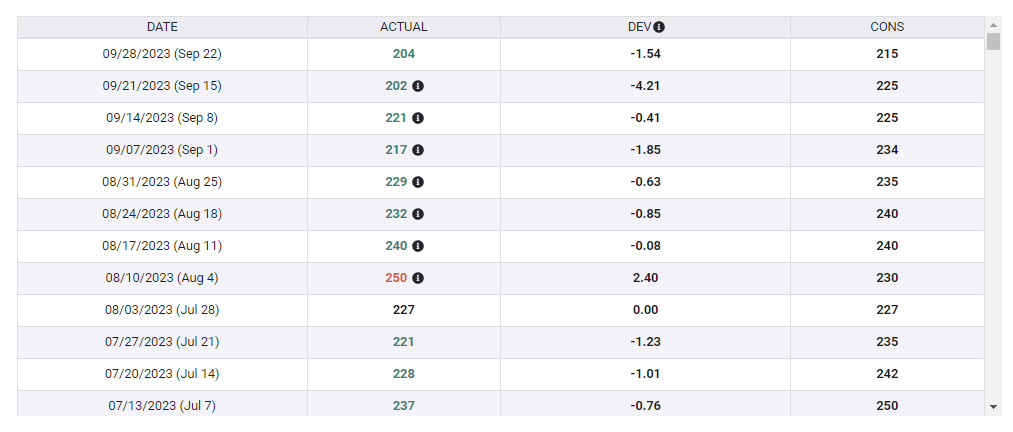Click info icon beside actual value 202

[x=418, y=86]
